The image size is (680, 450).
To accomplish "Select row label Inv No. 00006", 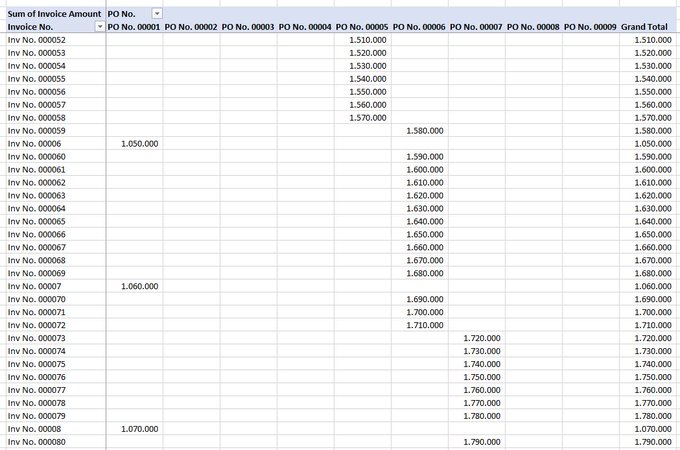I will click(34, 143).
